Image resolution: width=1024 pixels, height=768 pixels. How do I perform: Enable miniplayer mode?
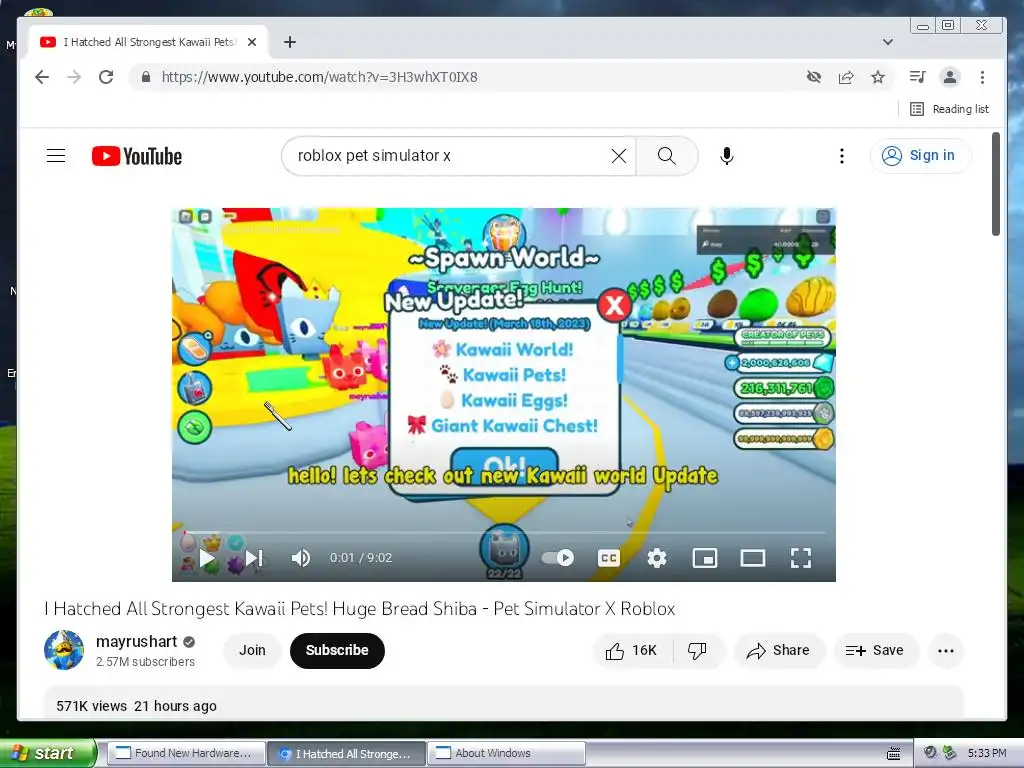pyautogui.click(x=705, y=558)
